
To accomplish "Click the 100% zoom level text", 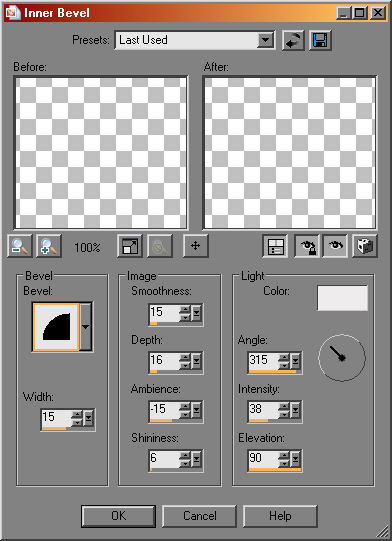I will [87, 247].
